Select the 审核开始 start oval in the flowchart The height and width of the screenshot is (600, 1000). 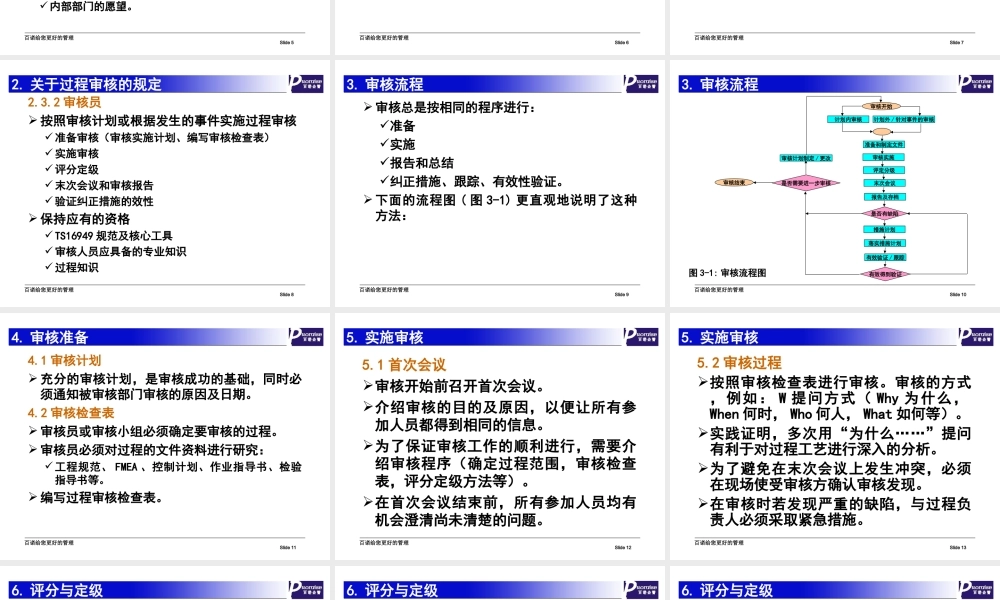[x=880, y=105]
